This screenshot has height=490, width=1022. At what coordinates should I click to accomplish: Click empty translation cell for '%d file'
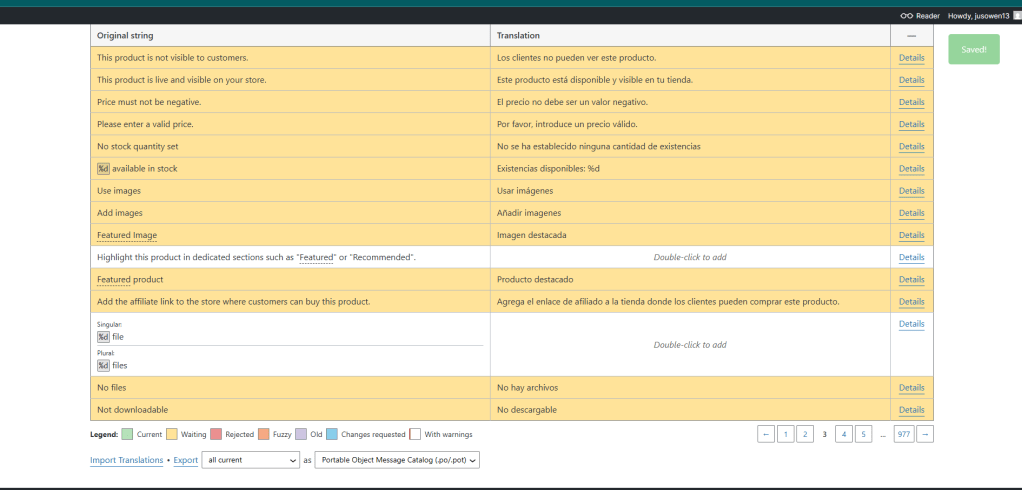point(690,345)
